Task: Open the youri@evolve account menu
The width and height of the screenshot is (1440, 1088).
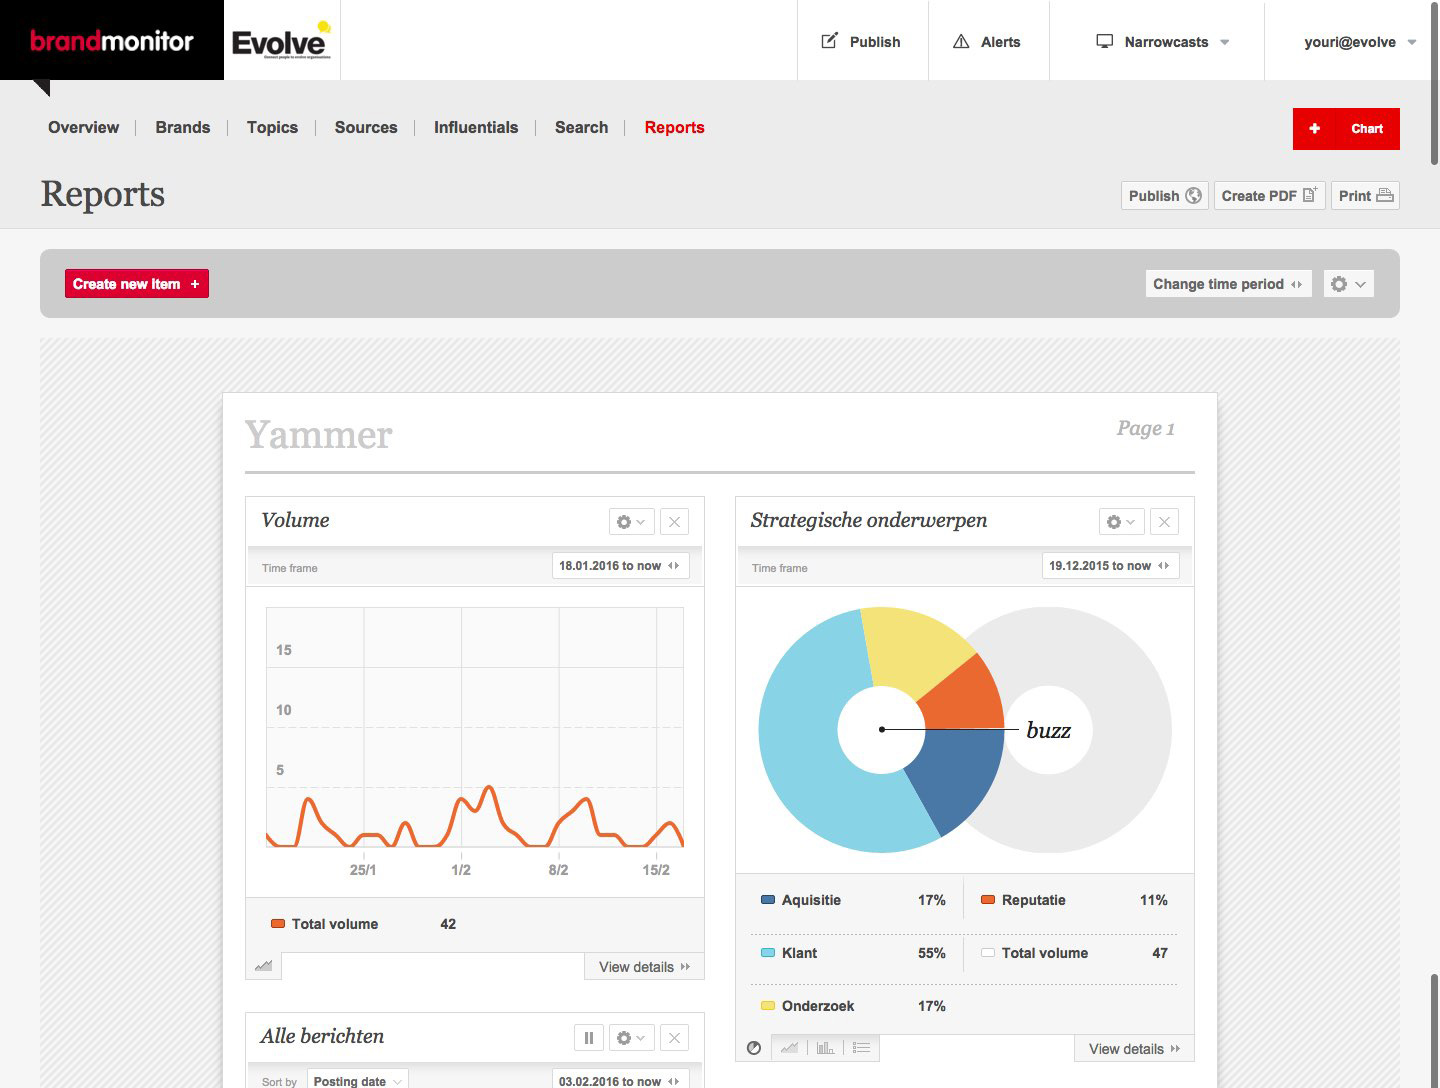Action: [x=1359, y=42]
